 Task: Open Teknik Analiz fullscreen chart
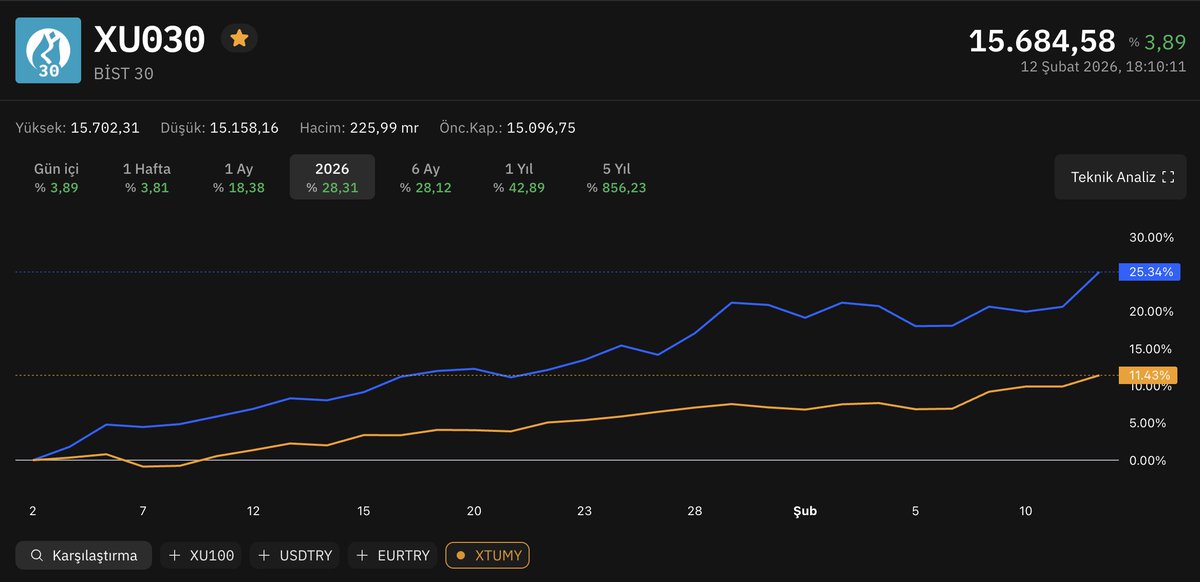(1121, 177)
